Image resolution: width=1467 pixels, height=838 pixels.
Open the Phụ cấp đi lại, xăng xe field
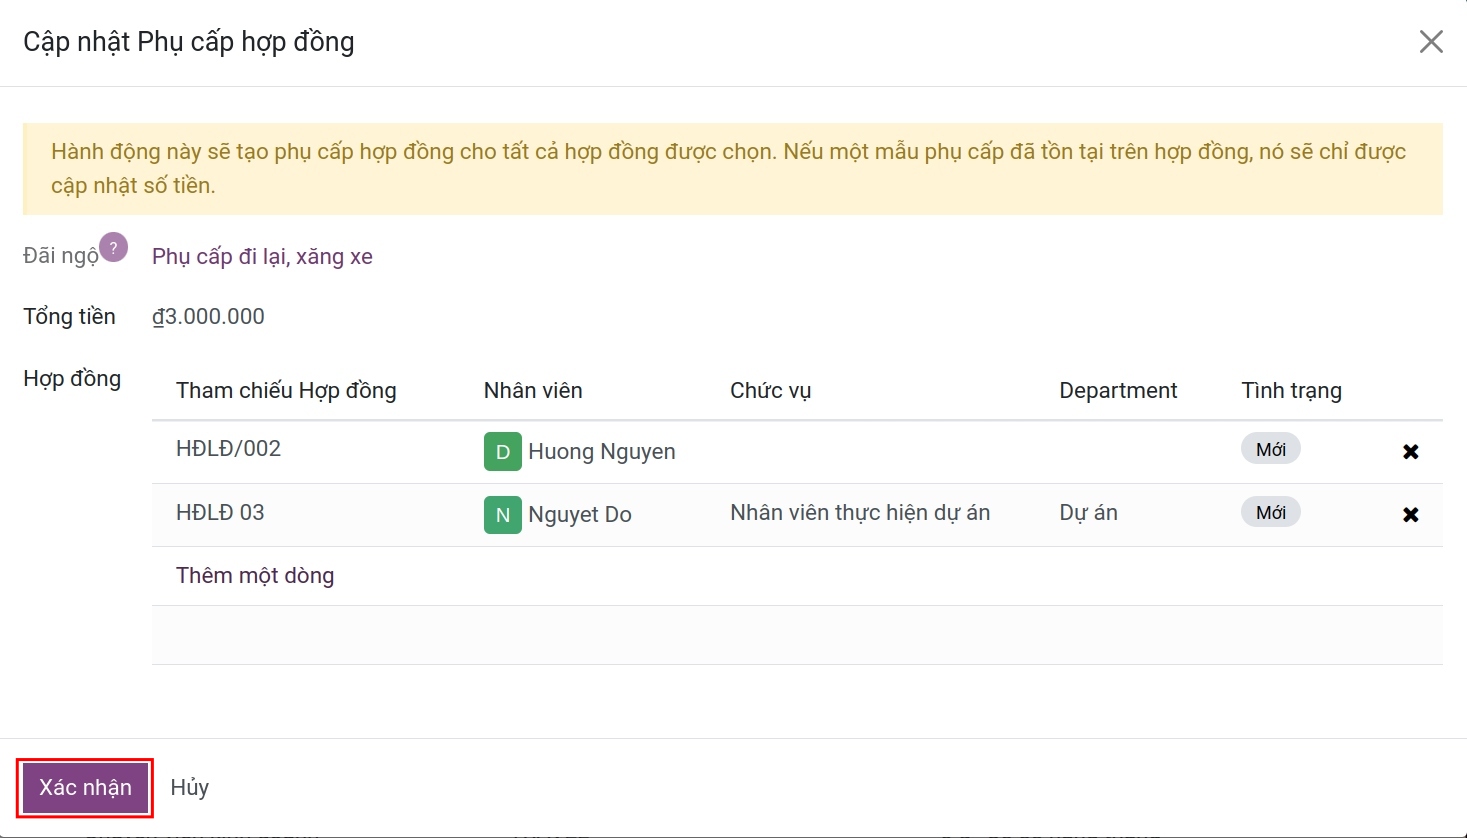(x=262, y=257)
